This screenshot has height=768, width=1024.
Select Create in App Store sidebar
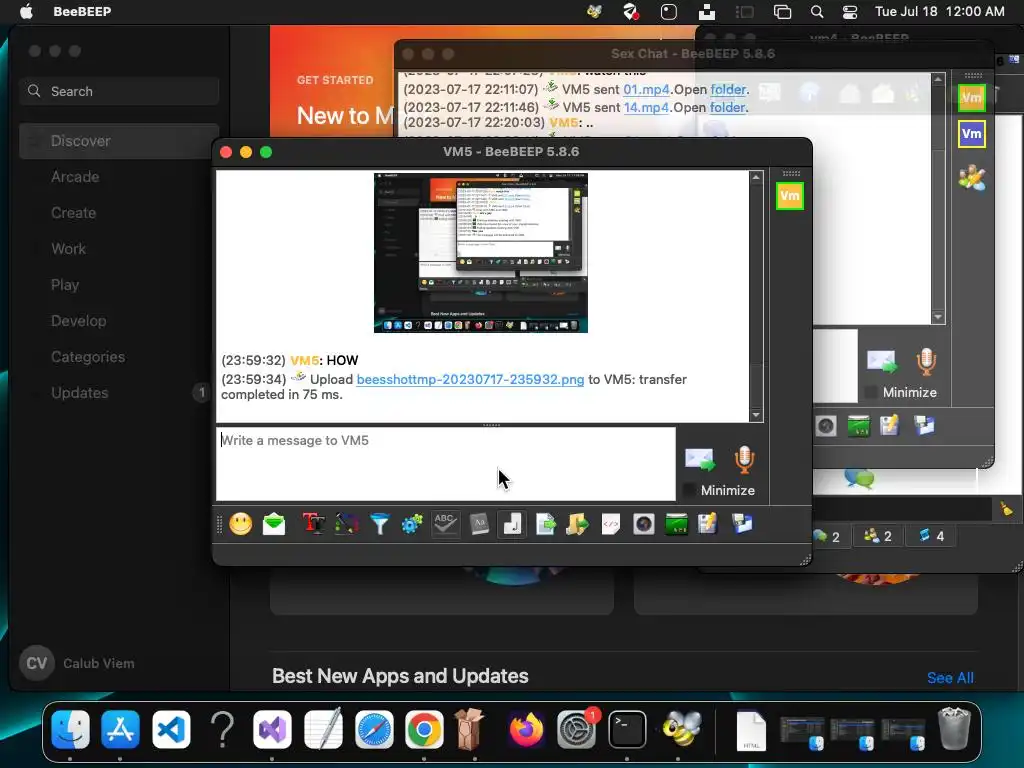[119, 213]
